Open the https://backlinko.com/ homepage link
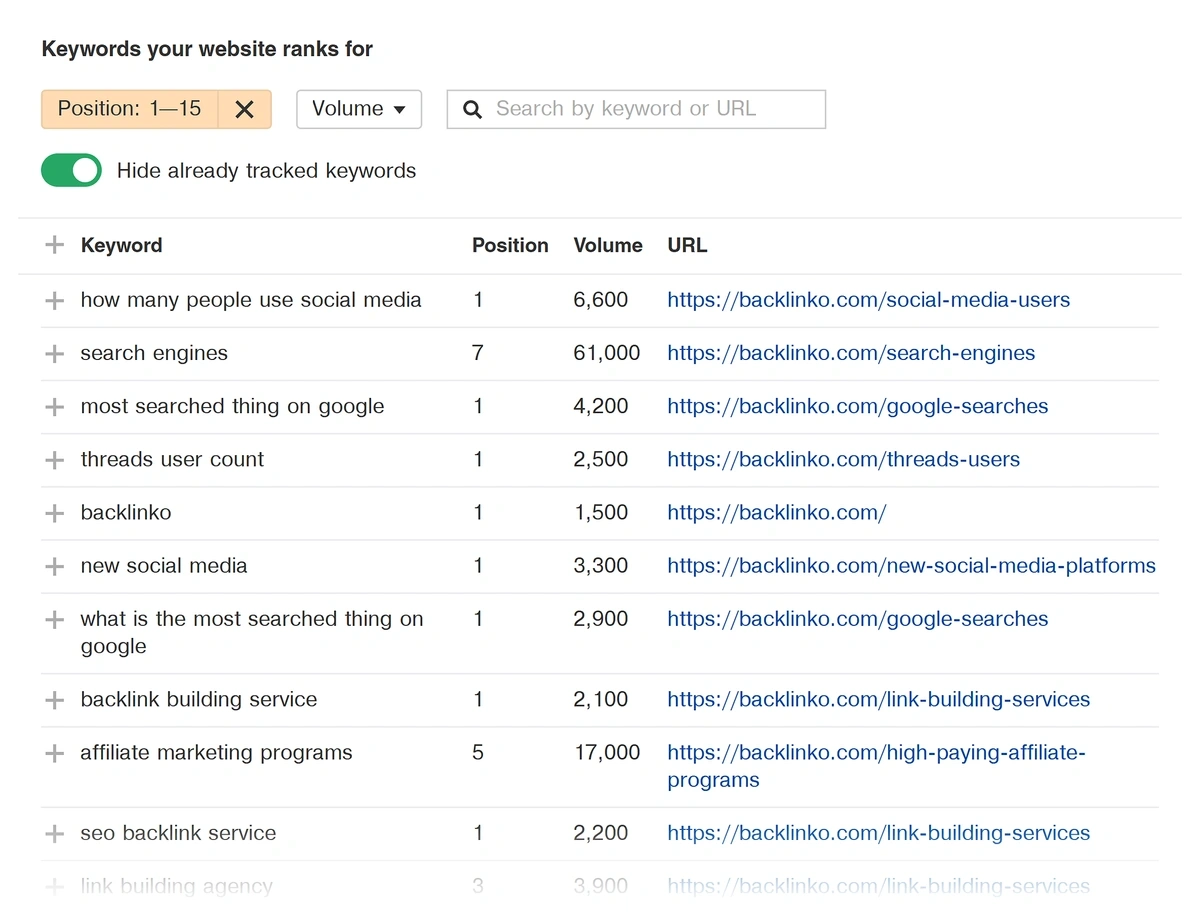The image size is (1200, 922). click(776, 513)
